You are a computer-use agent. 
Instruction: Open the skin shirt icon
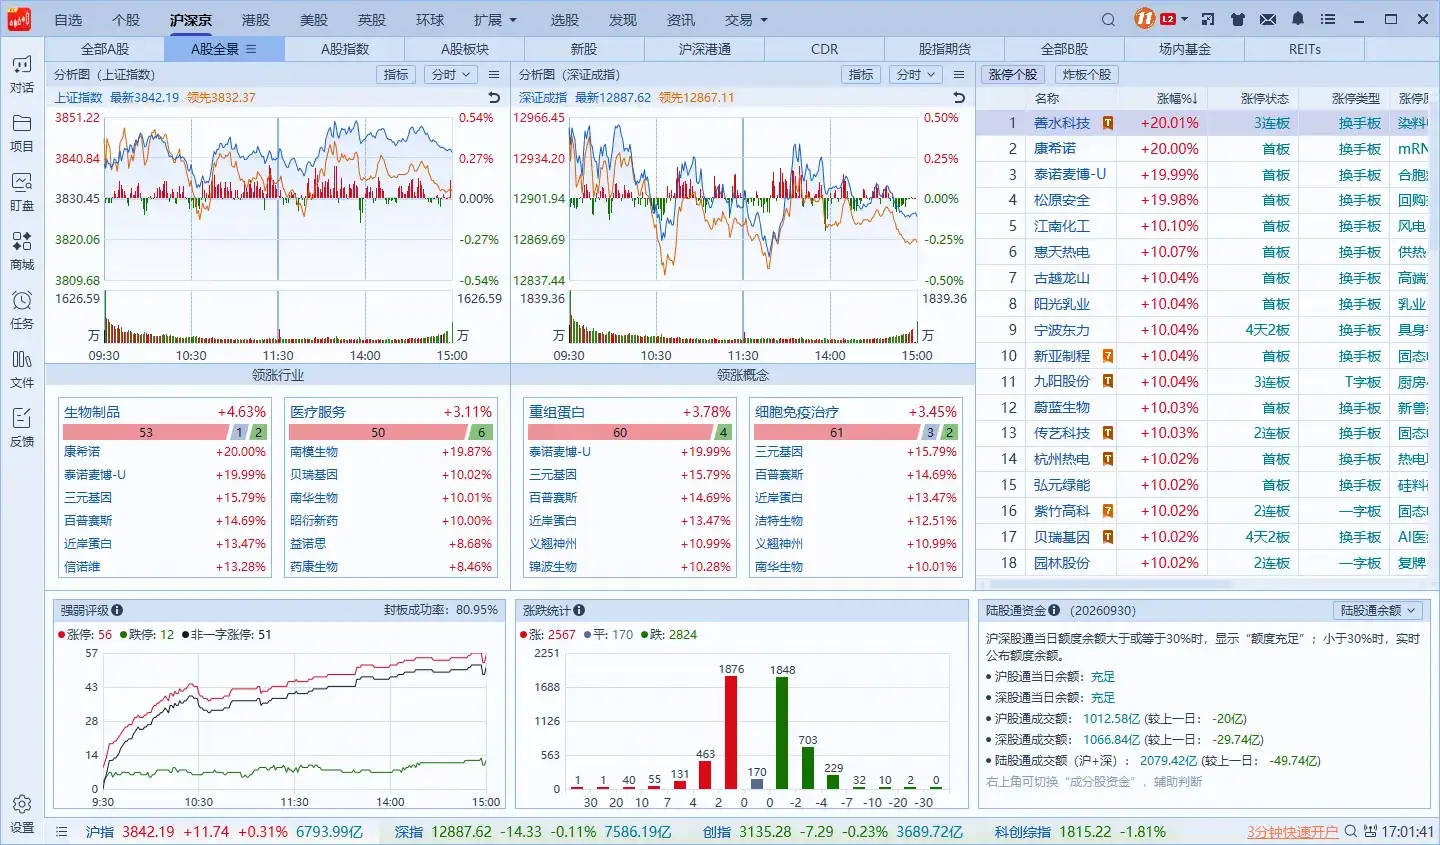[1238, 19]
